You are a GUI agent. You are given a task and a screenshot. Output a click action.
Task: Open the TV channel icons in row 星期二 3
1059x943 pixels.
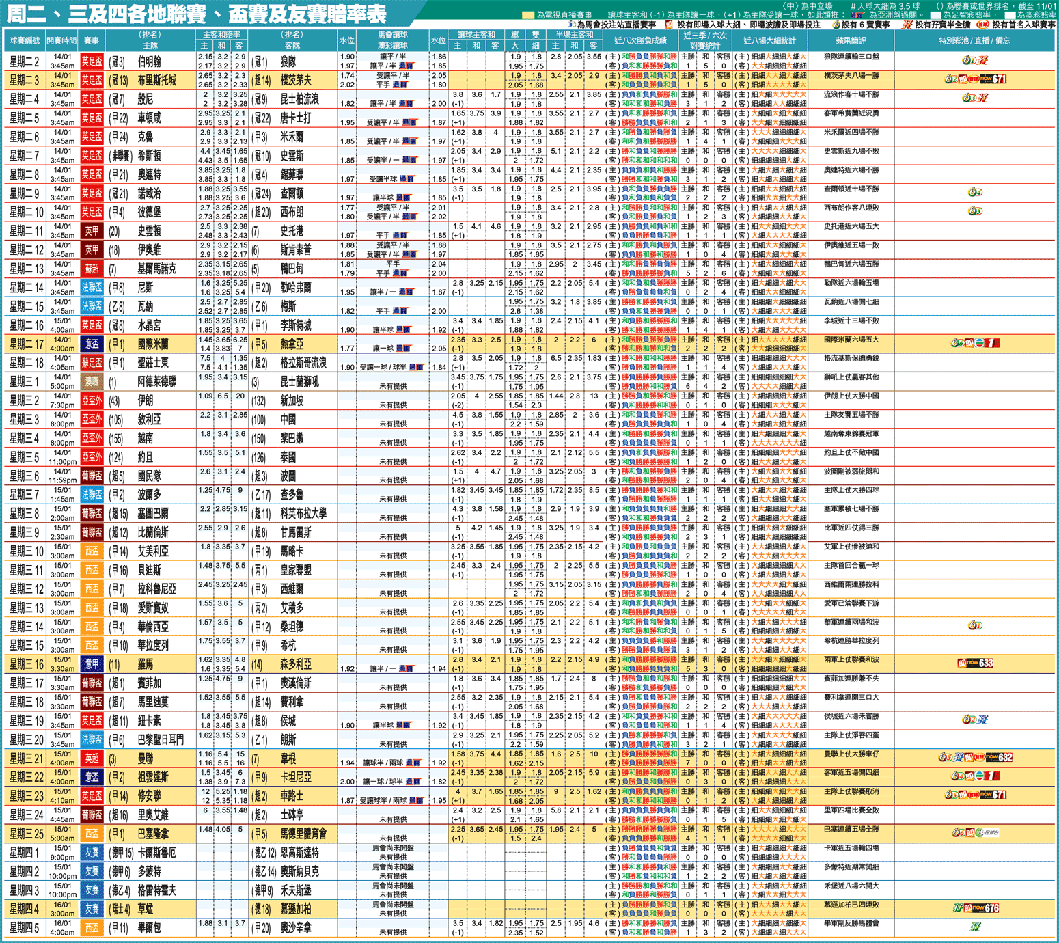(x=975, y=79)
